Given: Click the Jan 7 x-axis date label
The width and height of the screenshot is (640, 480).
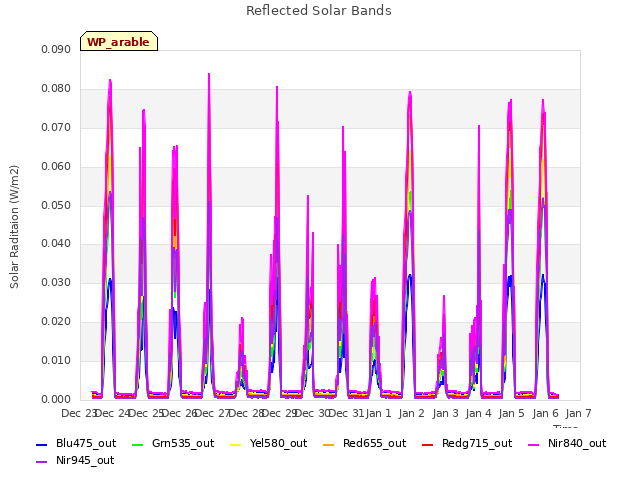Looking at the screenshot, I should point(578,413).
